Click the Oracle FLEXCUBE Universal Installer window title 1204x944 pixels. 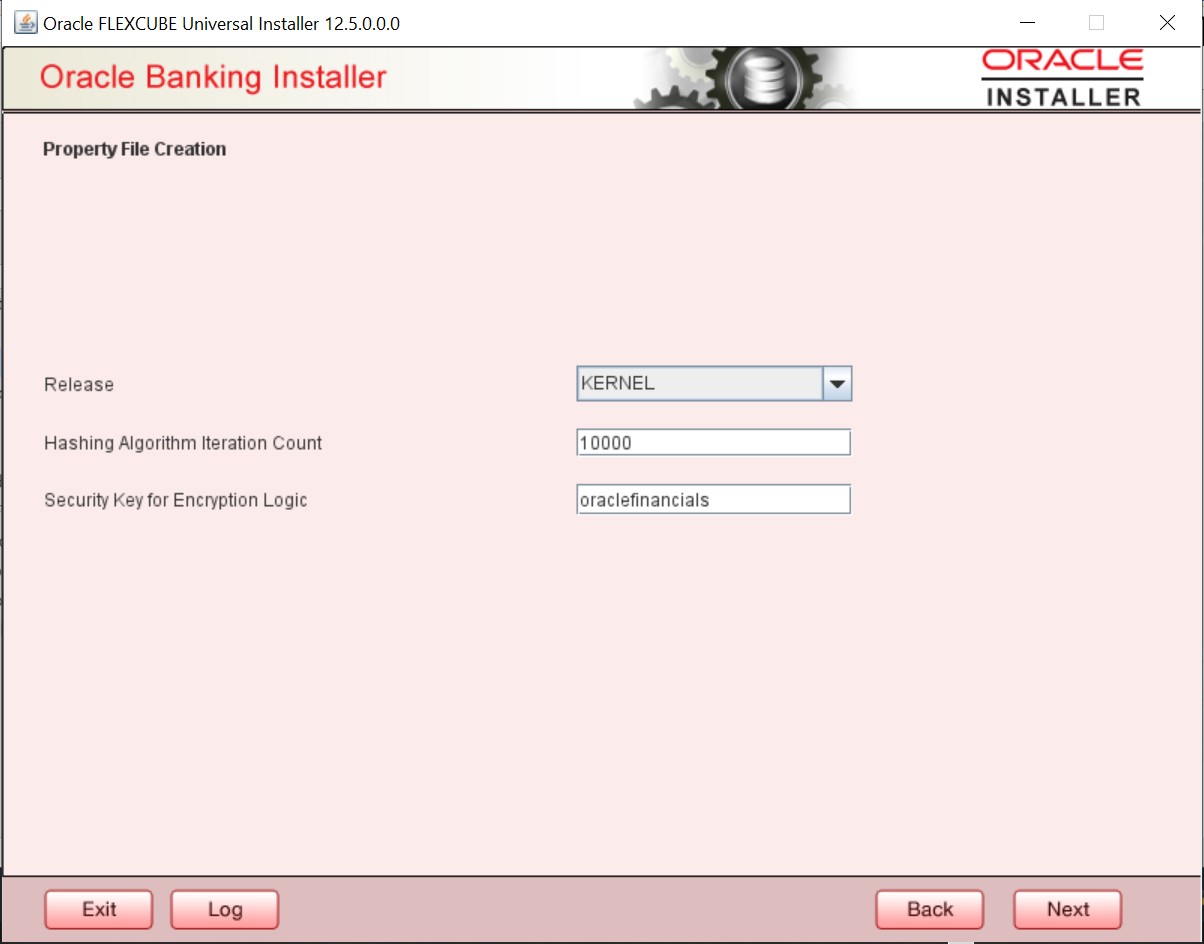point(221,23)
